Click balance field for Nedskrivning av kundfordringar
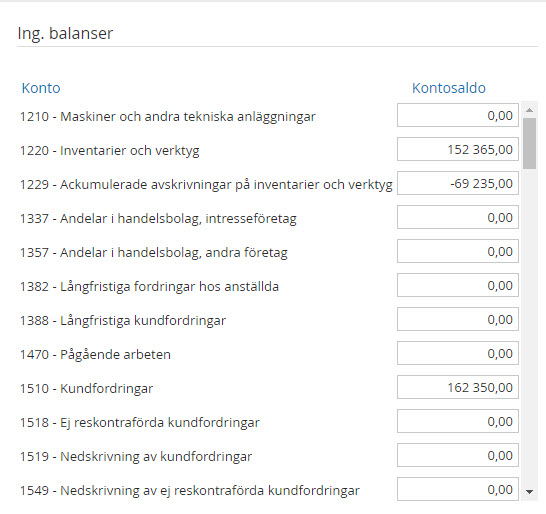The height and width of the screenshot is (514, 546). pos(458,455)
